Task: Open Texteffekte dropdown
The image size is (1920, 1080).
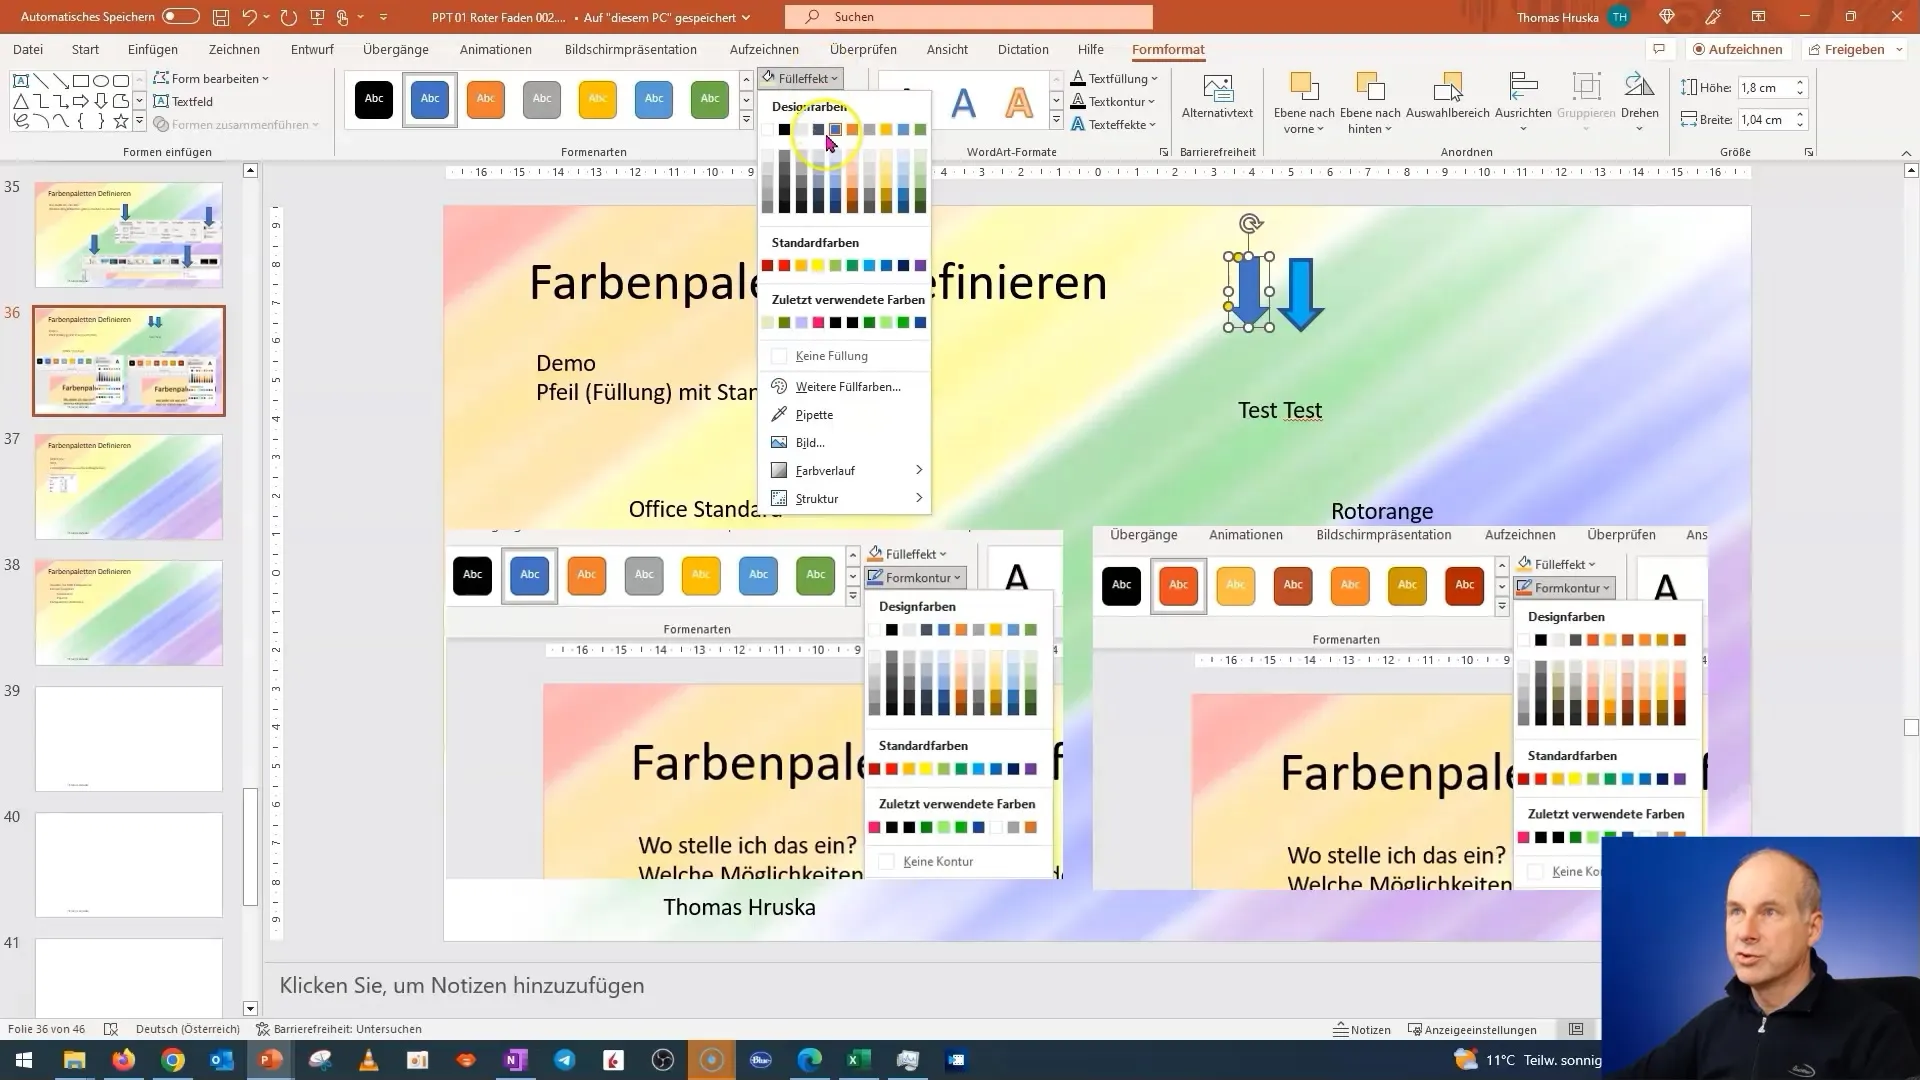Action: point(1114,124)
